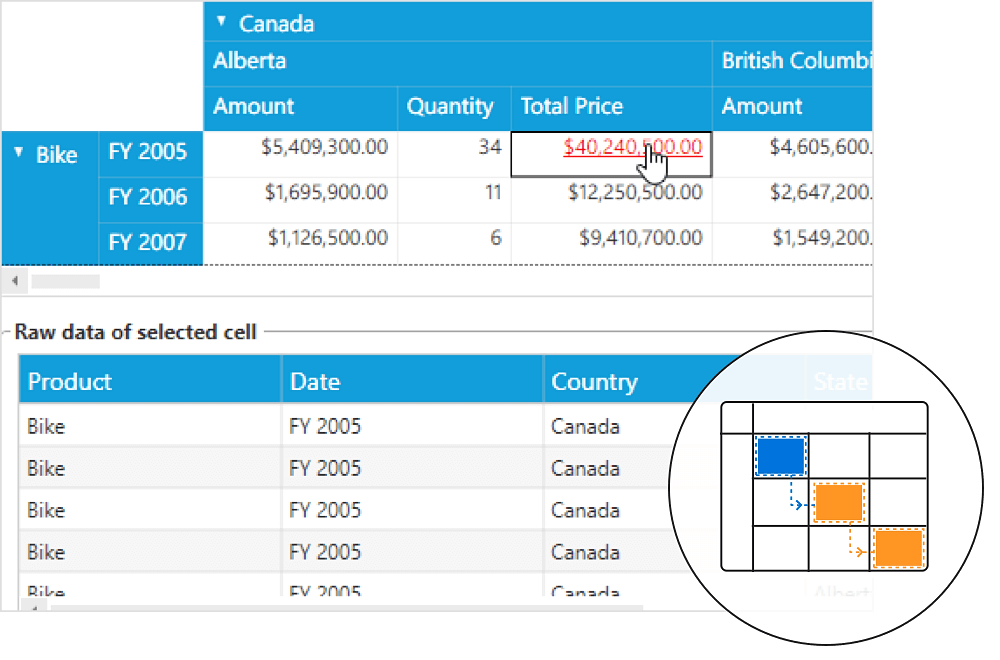Collapse the Canada column group
Image resolution: width=1000 pixels, height=660 pixels.
(222, 22)
